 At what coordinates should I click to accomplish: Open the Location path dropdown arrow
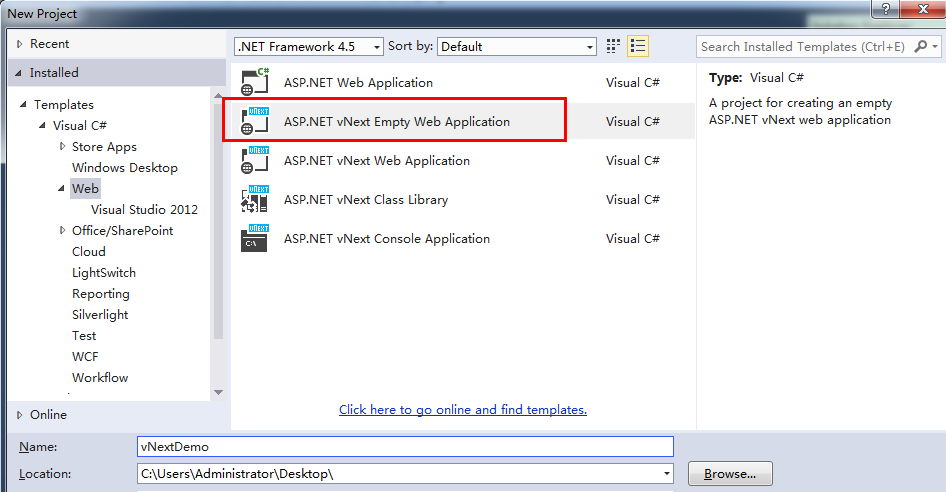pos(667,473)
